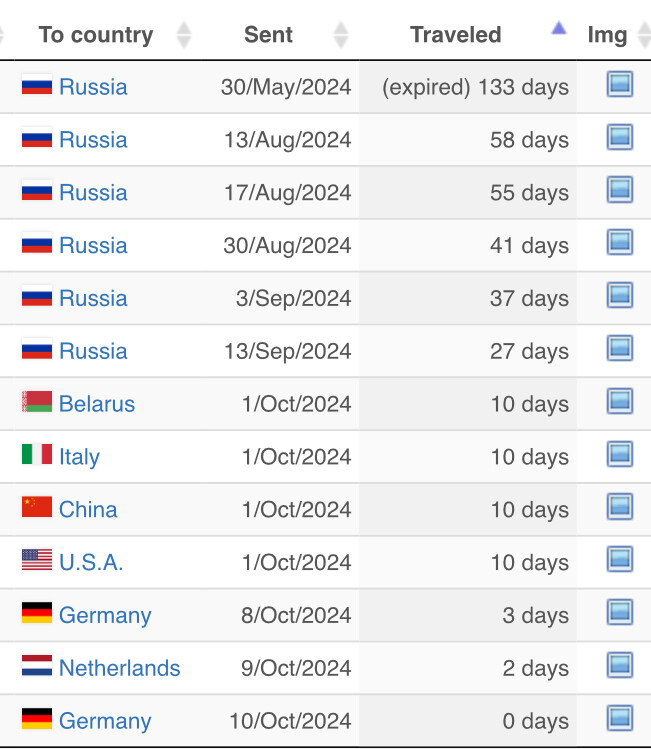Sort table by To country column
Viewport: 651px width, 749px height.
tap(182, 35)
